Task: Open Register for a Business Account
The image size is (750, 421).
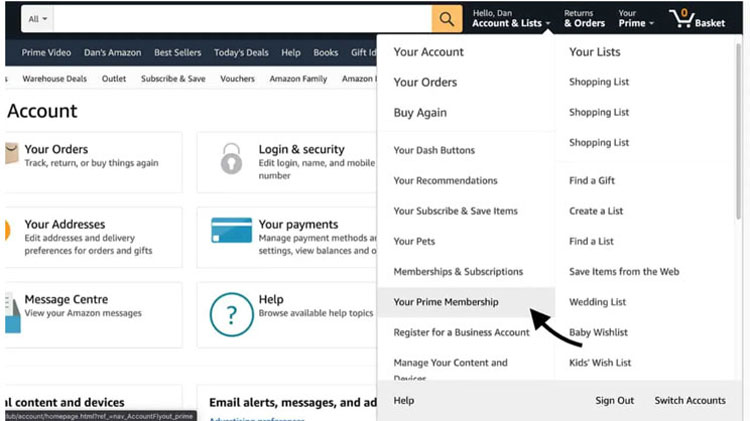Action: click(x=462, y=332)
